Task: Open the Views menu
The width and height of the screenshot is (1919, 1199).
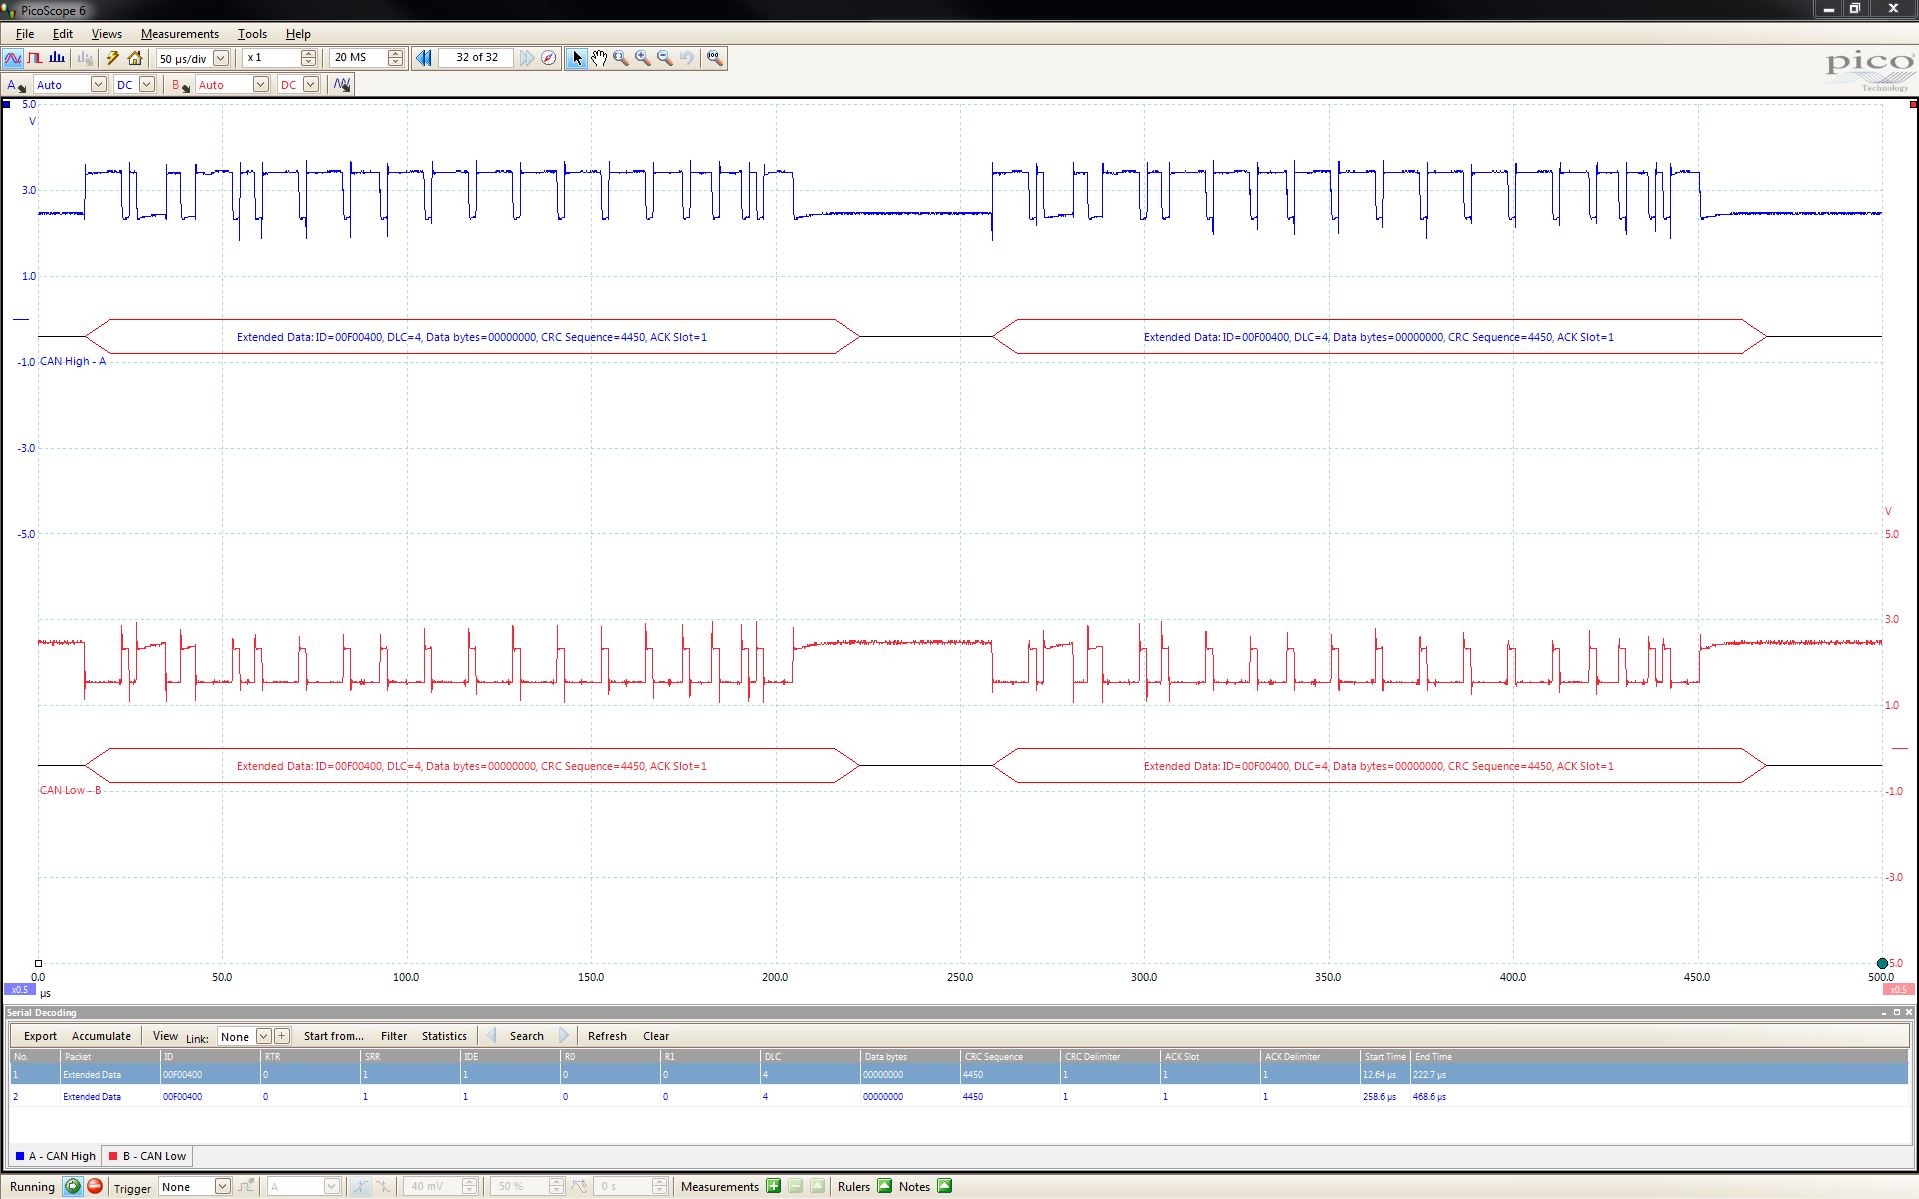Action: click(106, 33)
